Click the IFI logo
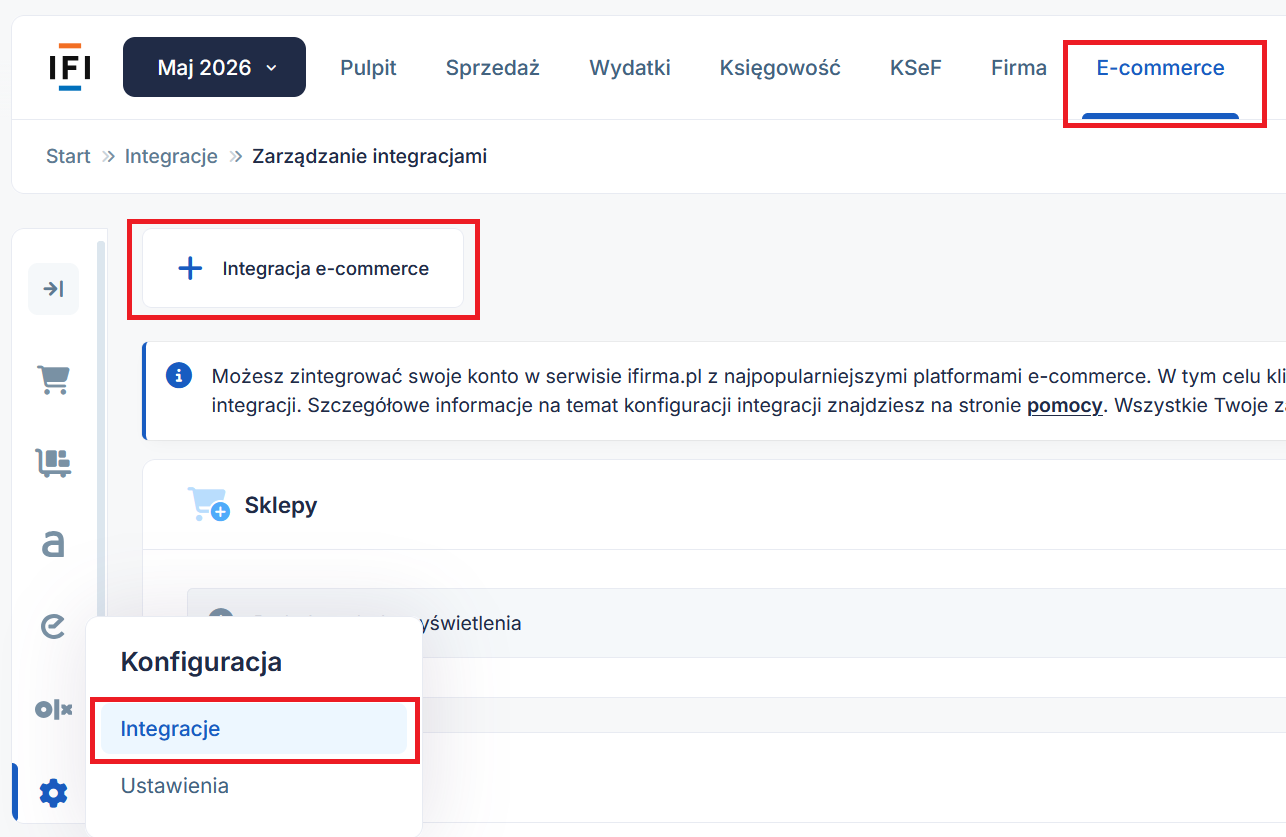 point(69,67)
